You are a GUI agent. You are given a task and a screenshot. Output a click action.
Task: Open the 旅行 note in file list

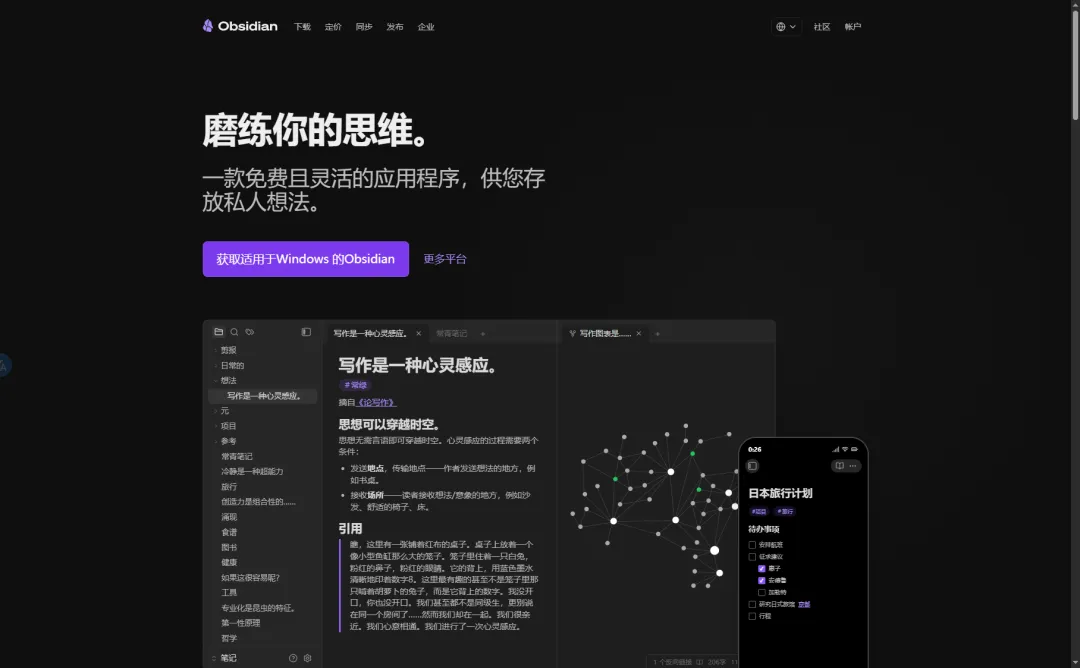pos(229,487)
